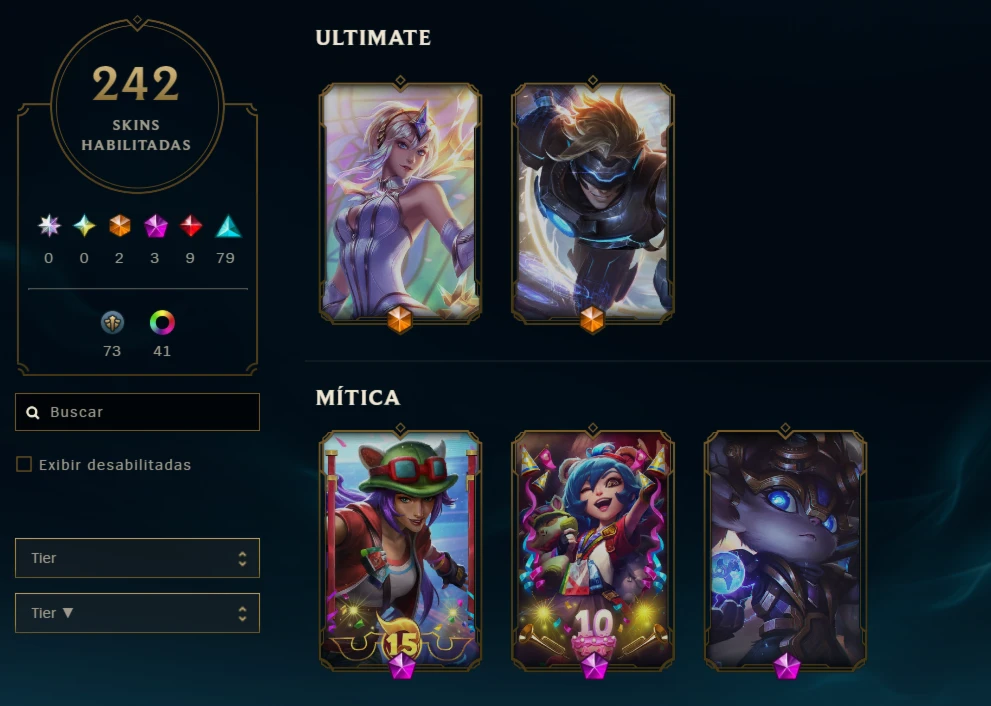Click the rainbow chroma ring icon
This screenshot has height=706, width=991.
point(162,322)
